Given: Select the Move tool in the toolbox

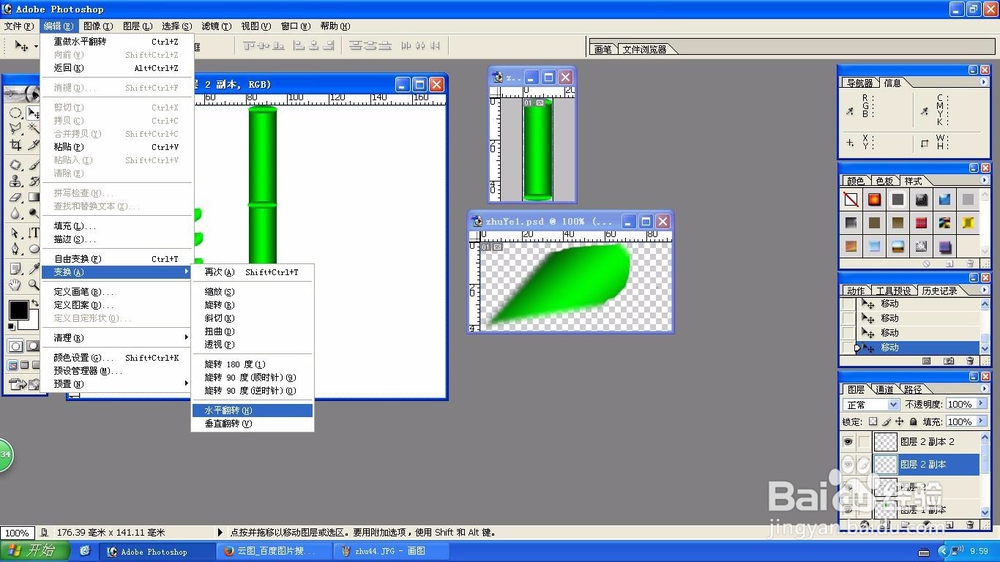Looking at the screenshot, I should pos(33,113).
